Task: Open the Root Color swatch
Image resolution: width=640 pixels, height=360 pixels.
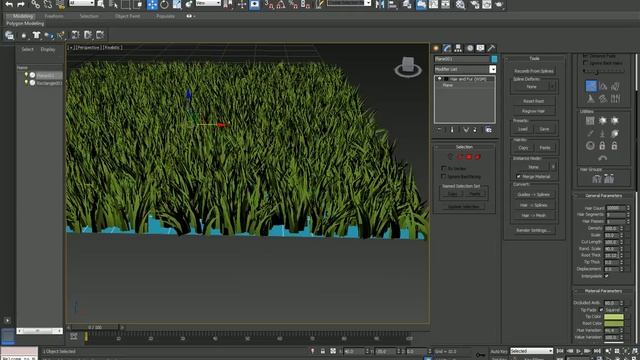Action: [x=614, y=323]
